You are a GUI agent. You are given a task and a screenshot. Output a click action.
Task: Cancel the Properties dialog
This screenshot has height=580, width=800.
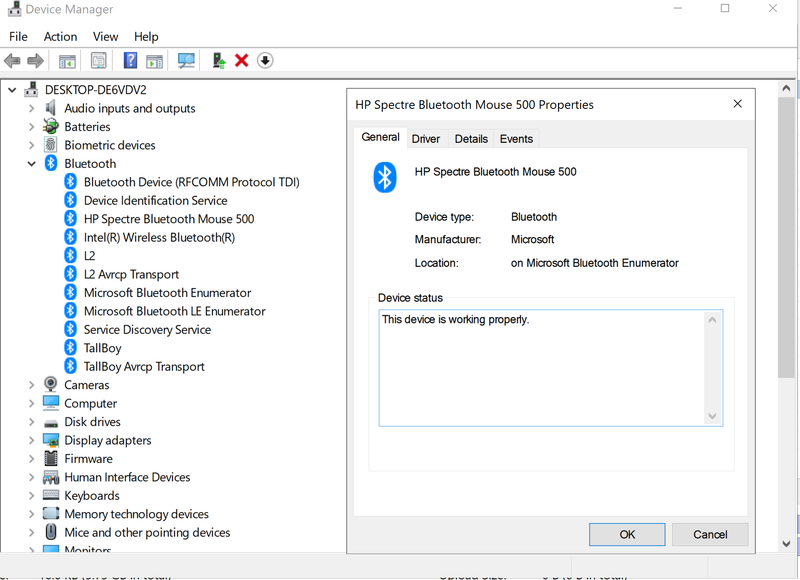[x=710, y=534]
